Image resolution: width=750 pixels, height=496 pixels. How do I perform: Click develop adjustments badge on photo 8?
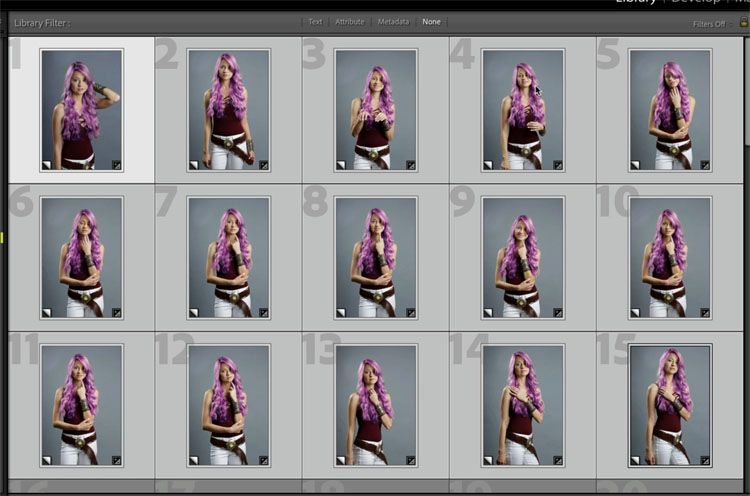click(410, 313)
